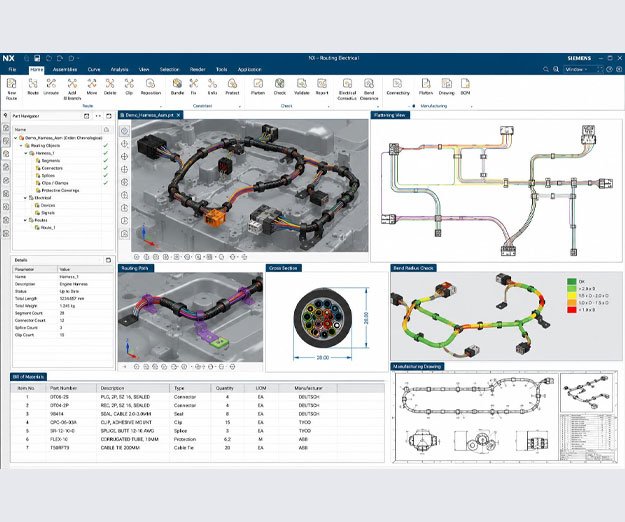Toggle the check mark for Connectors
Screen dimensions: 625x522
pos(106,168)
